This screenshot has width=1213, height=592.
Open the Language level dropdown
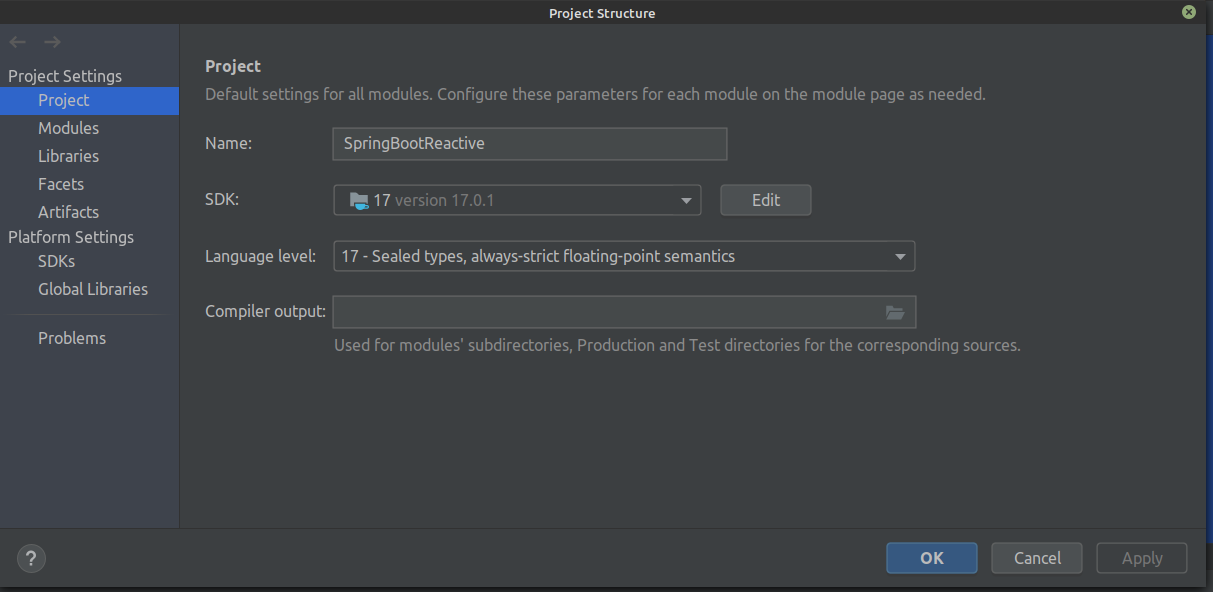tap(624, 256)
